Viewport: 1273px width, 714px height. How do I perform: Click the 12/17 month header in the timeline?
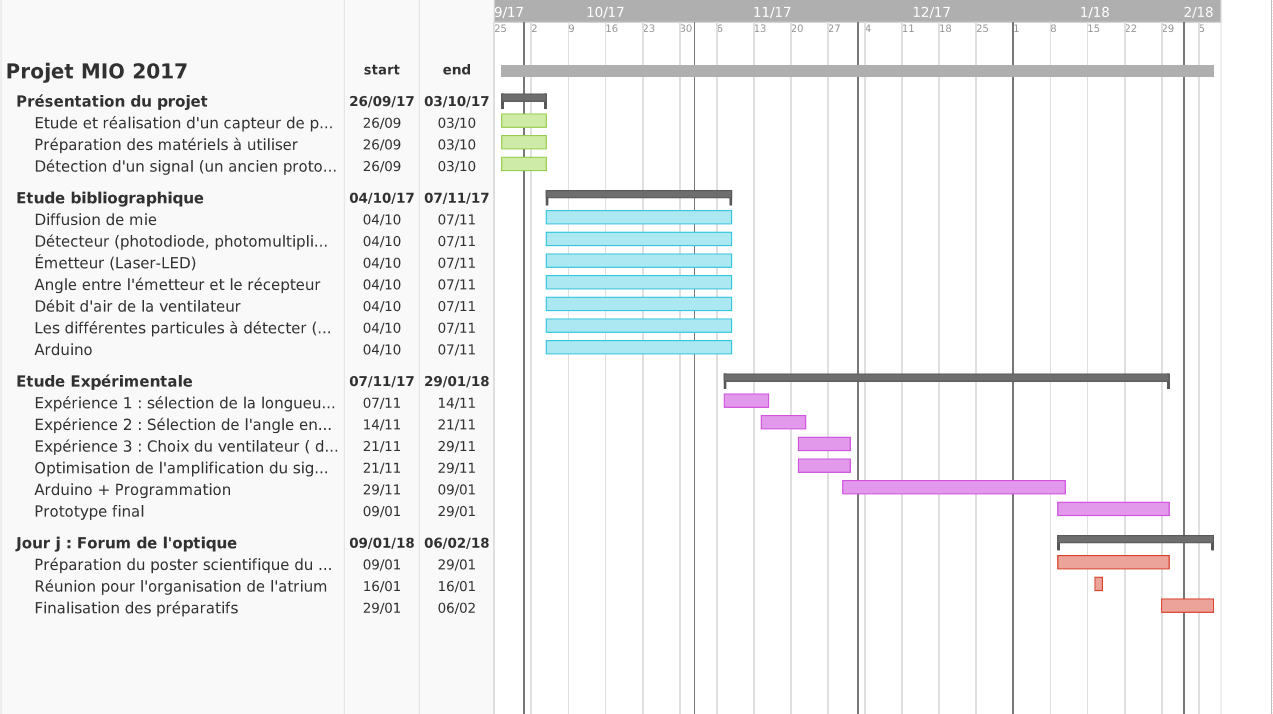tap(931, 12)
